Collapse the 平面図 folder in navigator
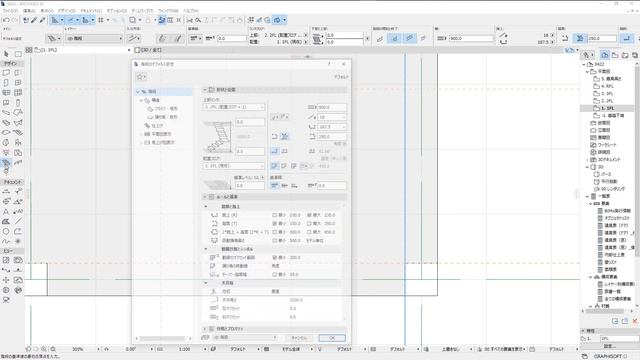640x360 pixels. coord(588,71)
